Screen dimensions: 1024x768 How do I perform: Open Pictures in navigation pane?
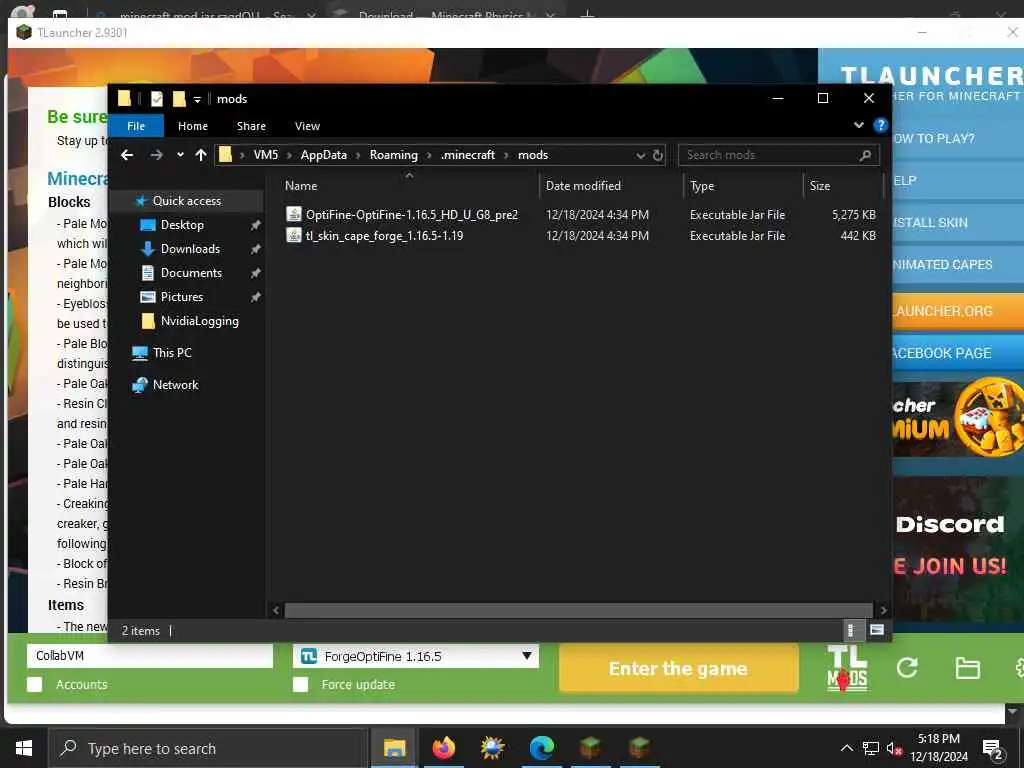182,296
